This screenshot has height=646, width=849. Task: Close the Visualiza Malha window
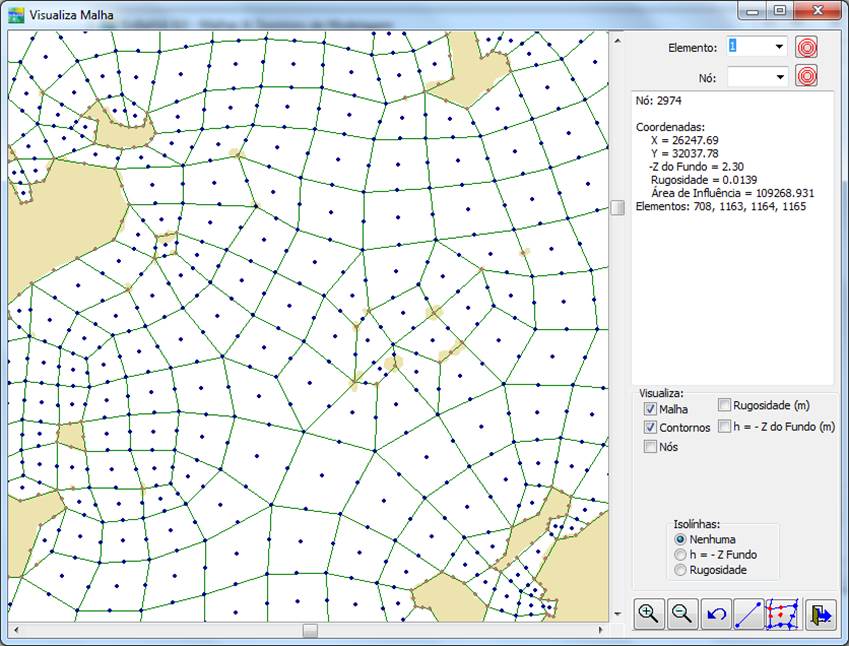(x=818, y=11)
